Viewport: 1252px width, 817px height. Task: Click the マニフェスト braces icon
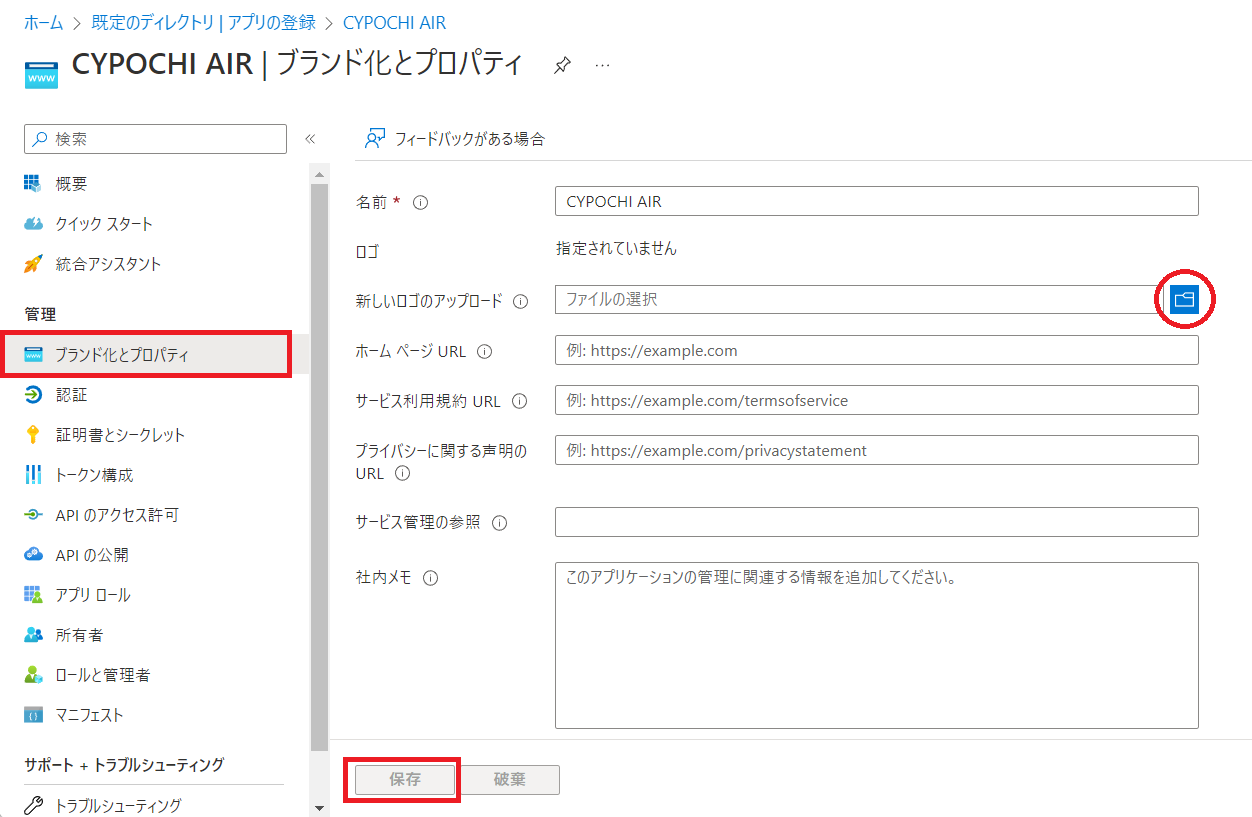pyautogui.click(x=34, y=715)
